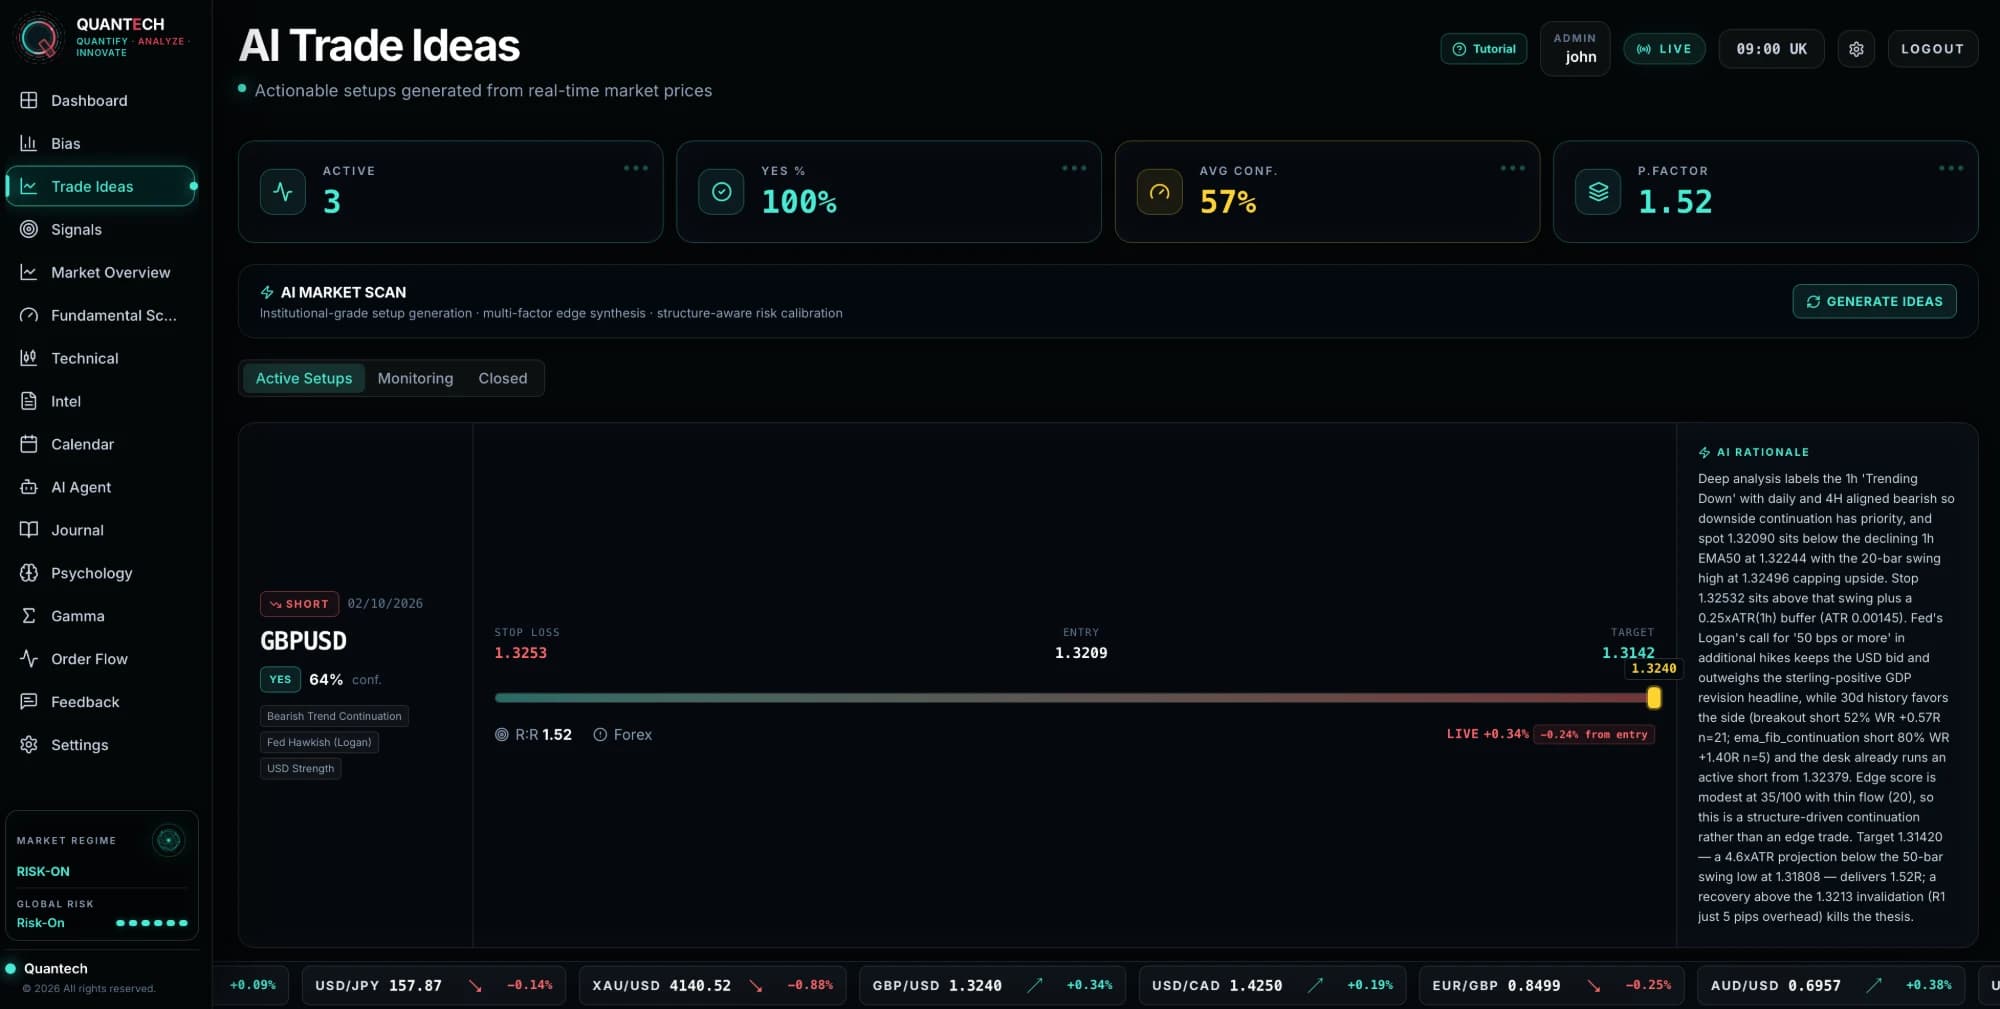Click the 09:00 UK clock display
The height and width of the screenshot is (1009, 2000).
tap(1771, 48)
